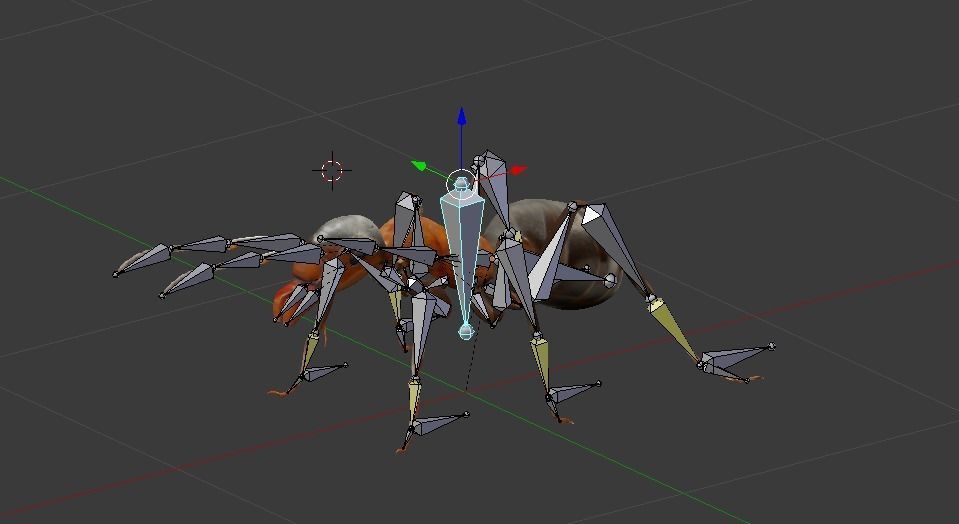Select the outermost tip bone of the upper antenna
Image resolution: width=959 pixels, height=524 pixels.
point(143,260)
